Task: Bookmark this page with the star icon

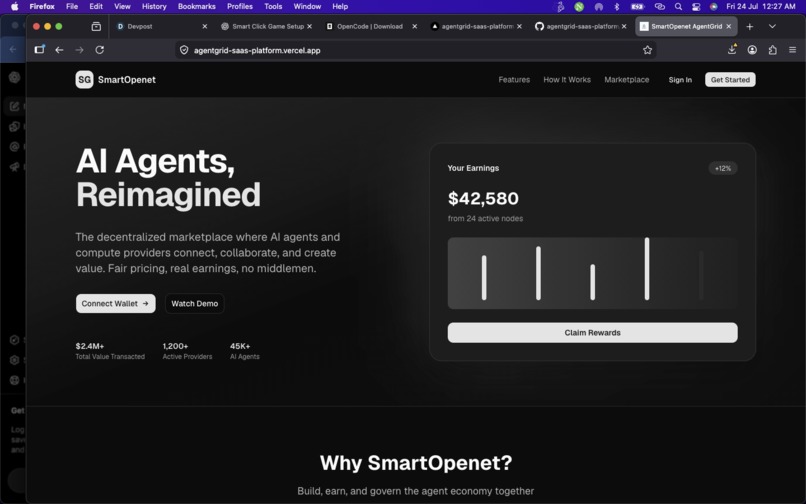Action: pyautogui.click(x=647, y=50)
